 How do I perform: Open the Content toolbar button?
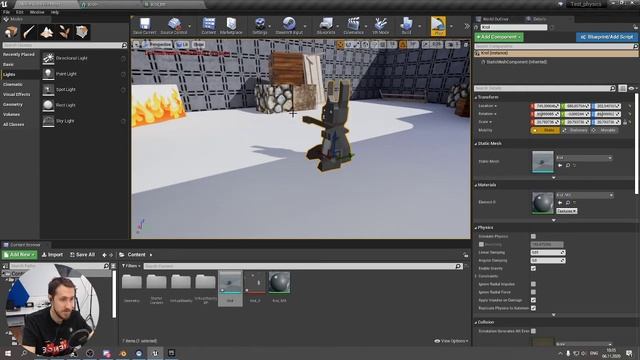point(209,26)
